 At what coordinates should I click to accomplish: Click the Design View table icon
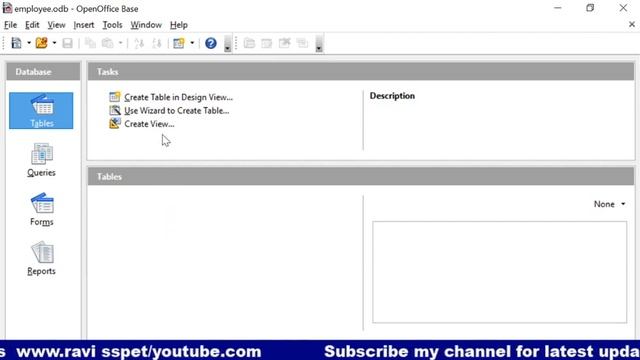coord(115,97)
